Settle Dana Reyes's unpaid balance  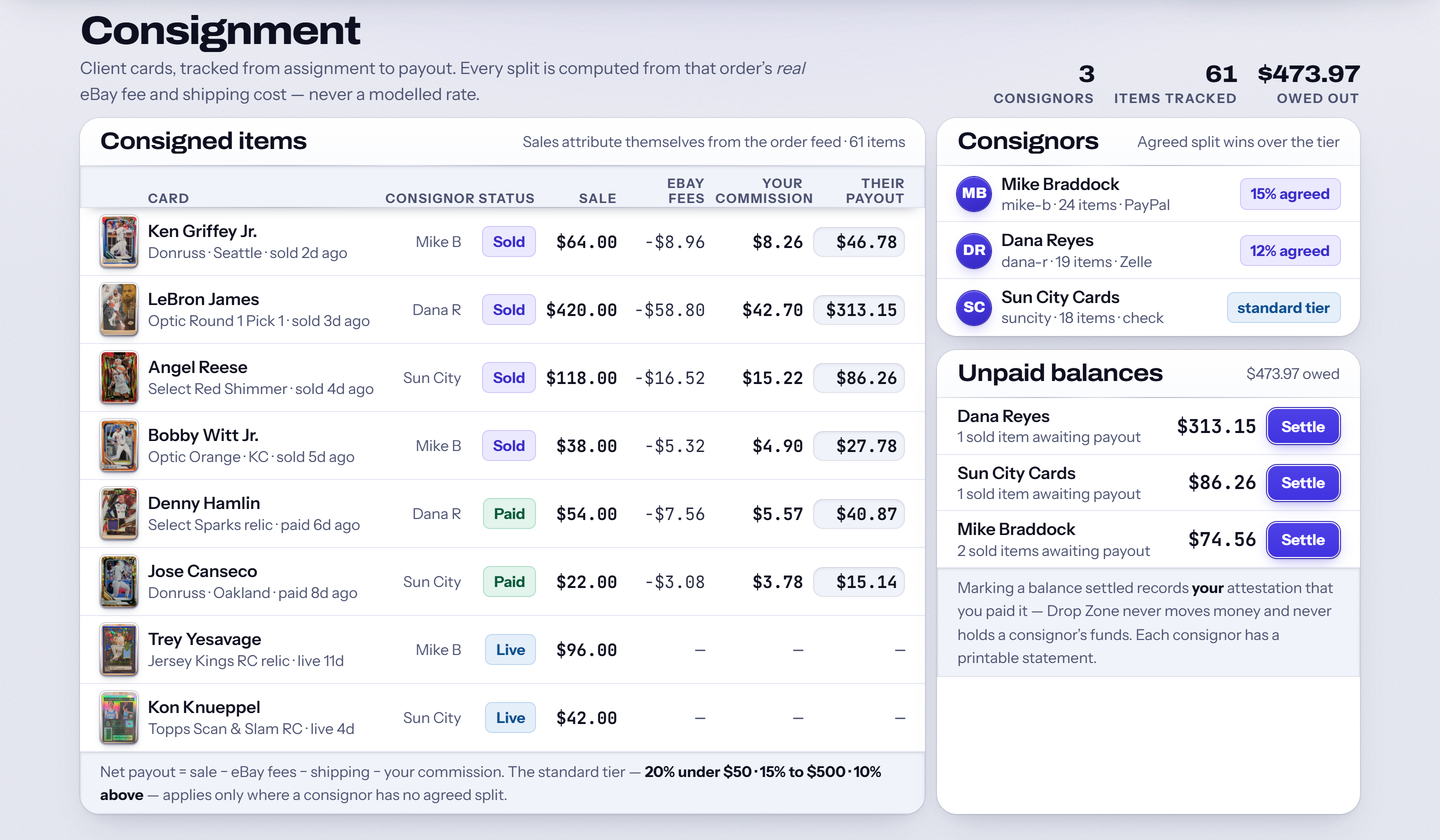click(1303, 426)
